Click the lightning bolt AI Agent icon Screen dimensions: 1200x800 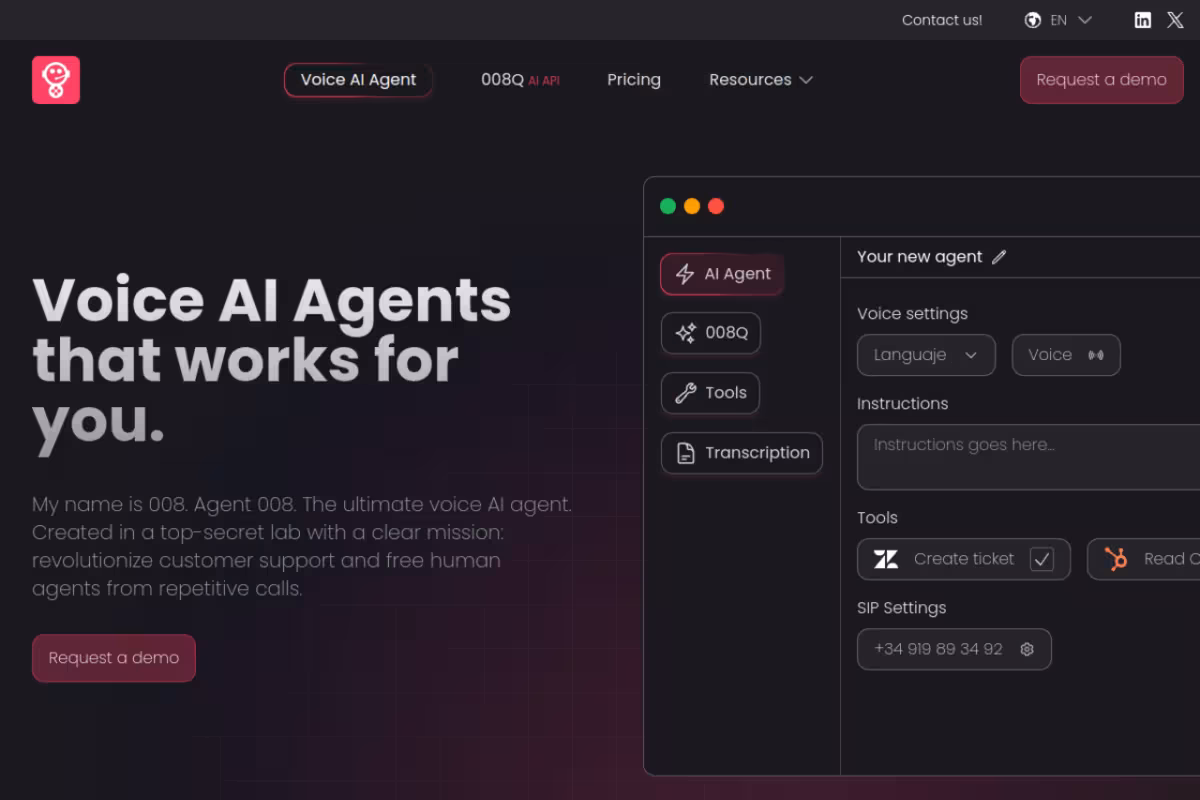(x=685, y=274)
